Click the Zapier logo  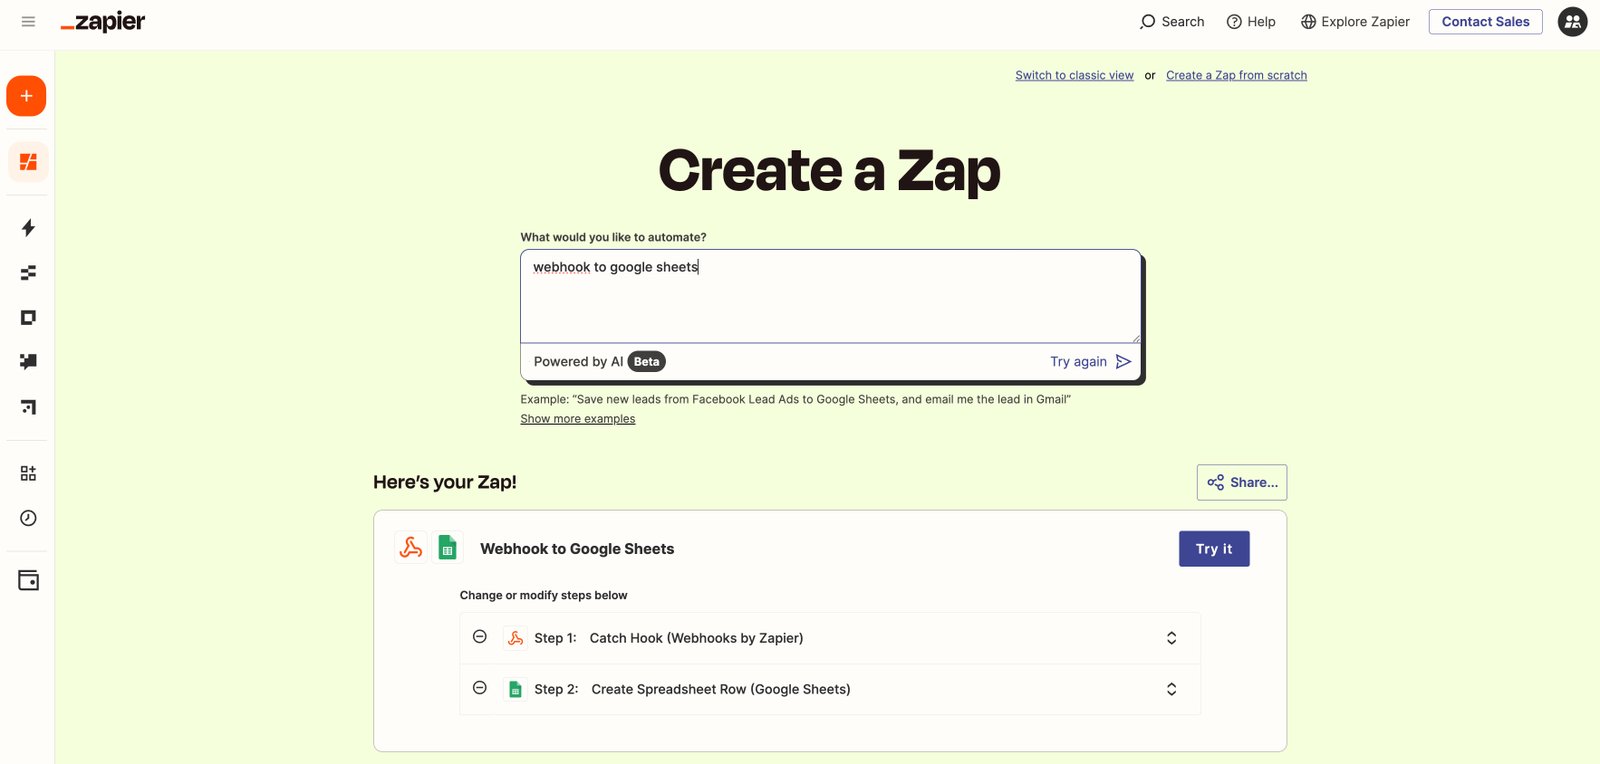[x=103, y=22]
